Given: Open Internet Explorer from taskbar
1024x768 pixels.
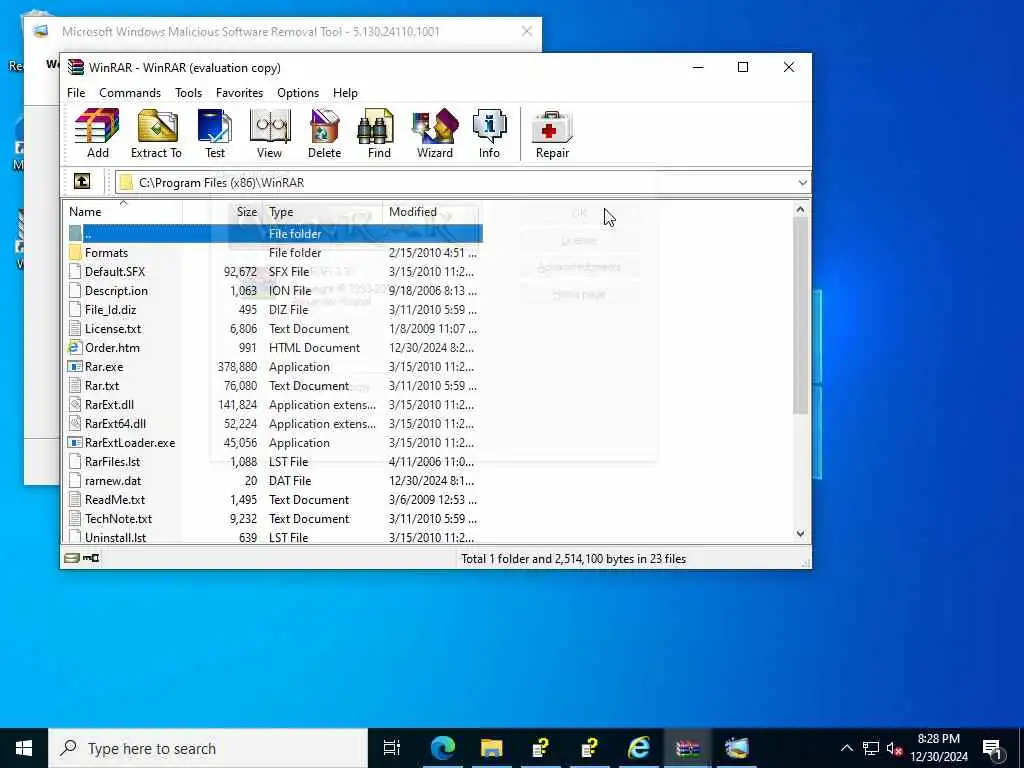Looking at the screenshot, I should pyautogui.click(x=639, y=748).
